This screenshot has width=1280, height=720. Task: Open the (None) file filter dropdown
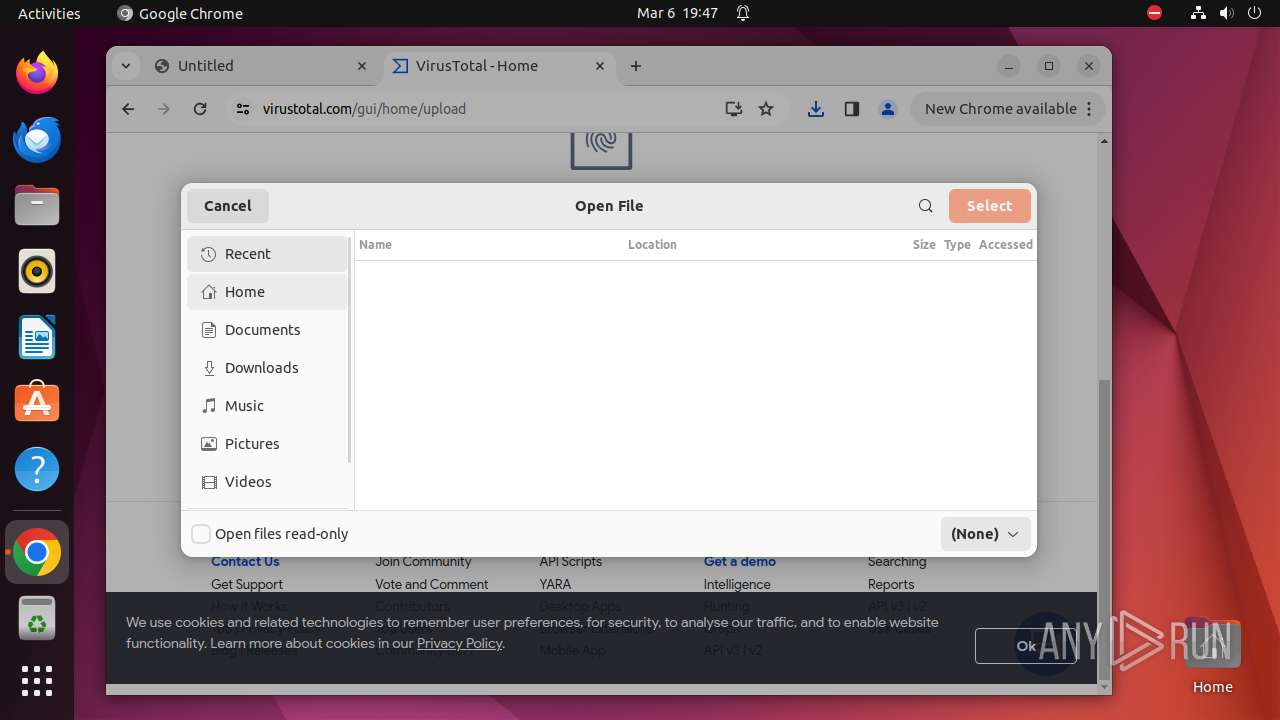(985, 534)
